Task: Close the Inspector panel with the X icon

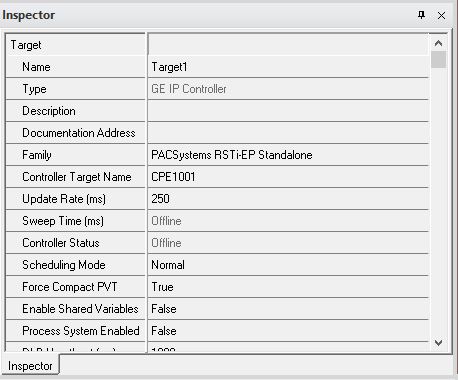Action: (x=441, y=15)
